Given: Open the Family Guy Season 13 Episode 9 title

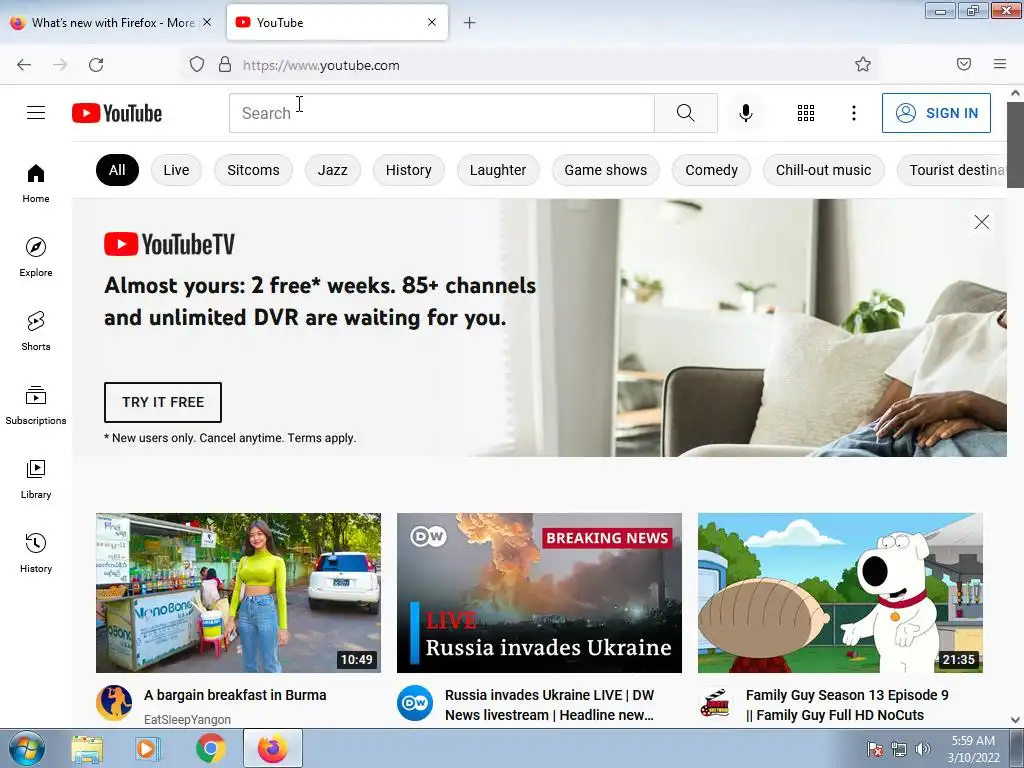Looking at the screenshot, I should (847, 705).
